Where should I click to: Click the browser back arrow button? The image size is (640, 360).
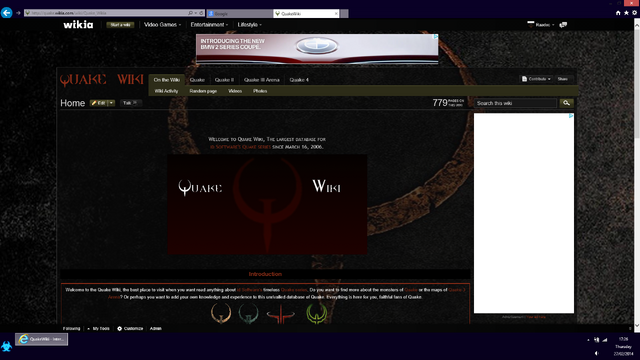(7, 13)
